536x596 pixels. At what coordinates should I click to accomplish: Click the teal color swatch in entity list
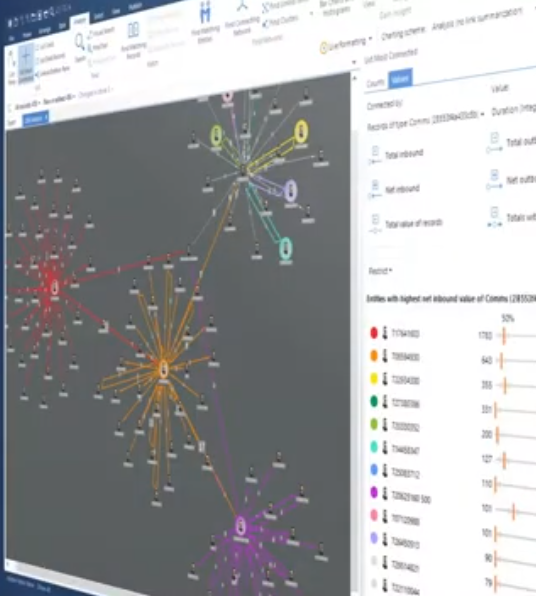374,447
